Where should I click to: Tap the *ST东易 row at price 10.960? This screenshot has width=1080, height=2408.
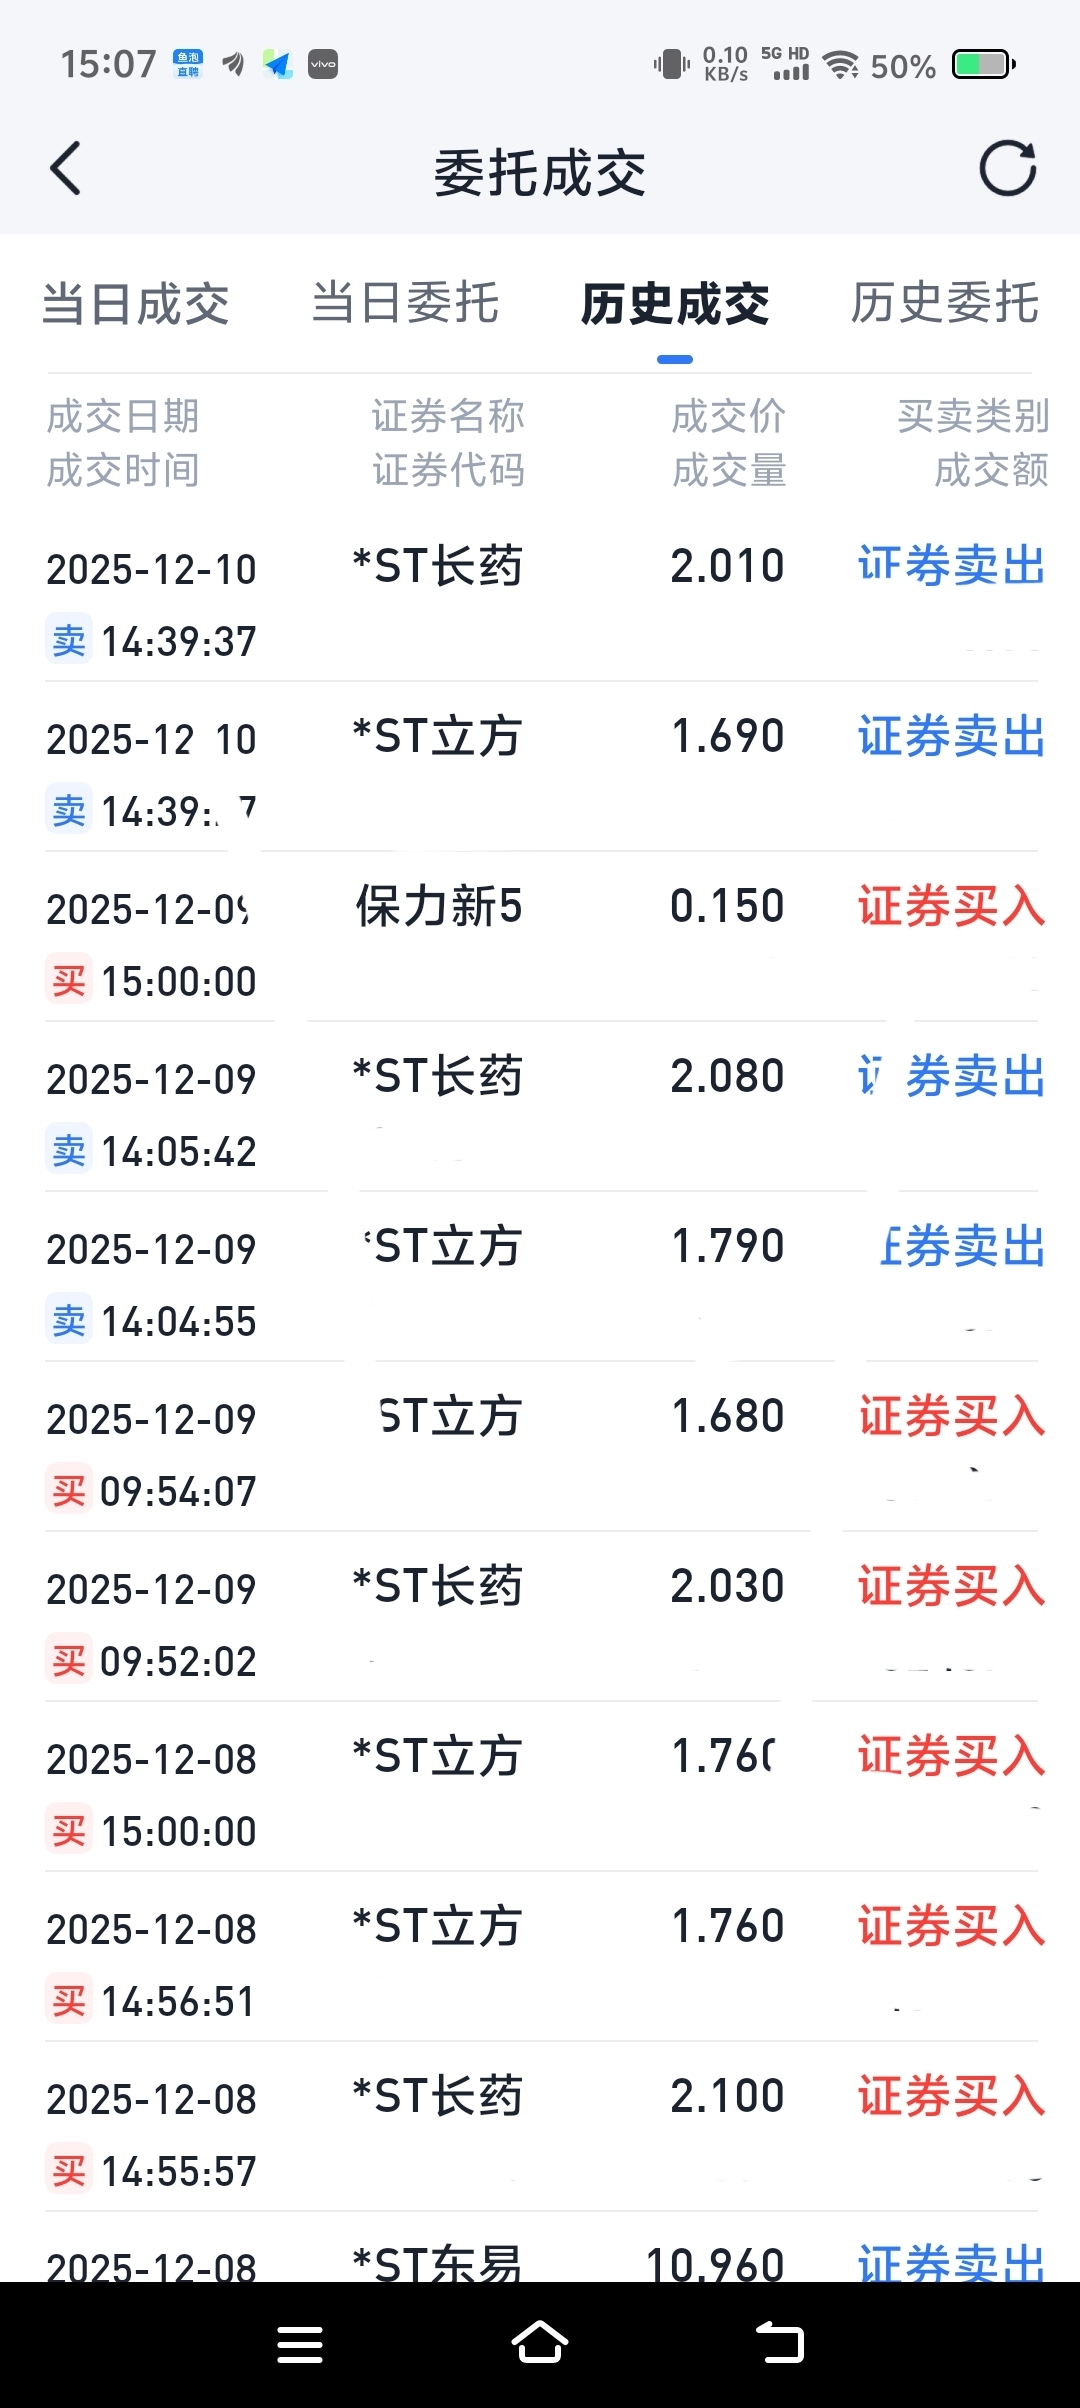pos(540,2248)
